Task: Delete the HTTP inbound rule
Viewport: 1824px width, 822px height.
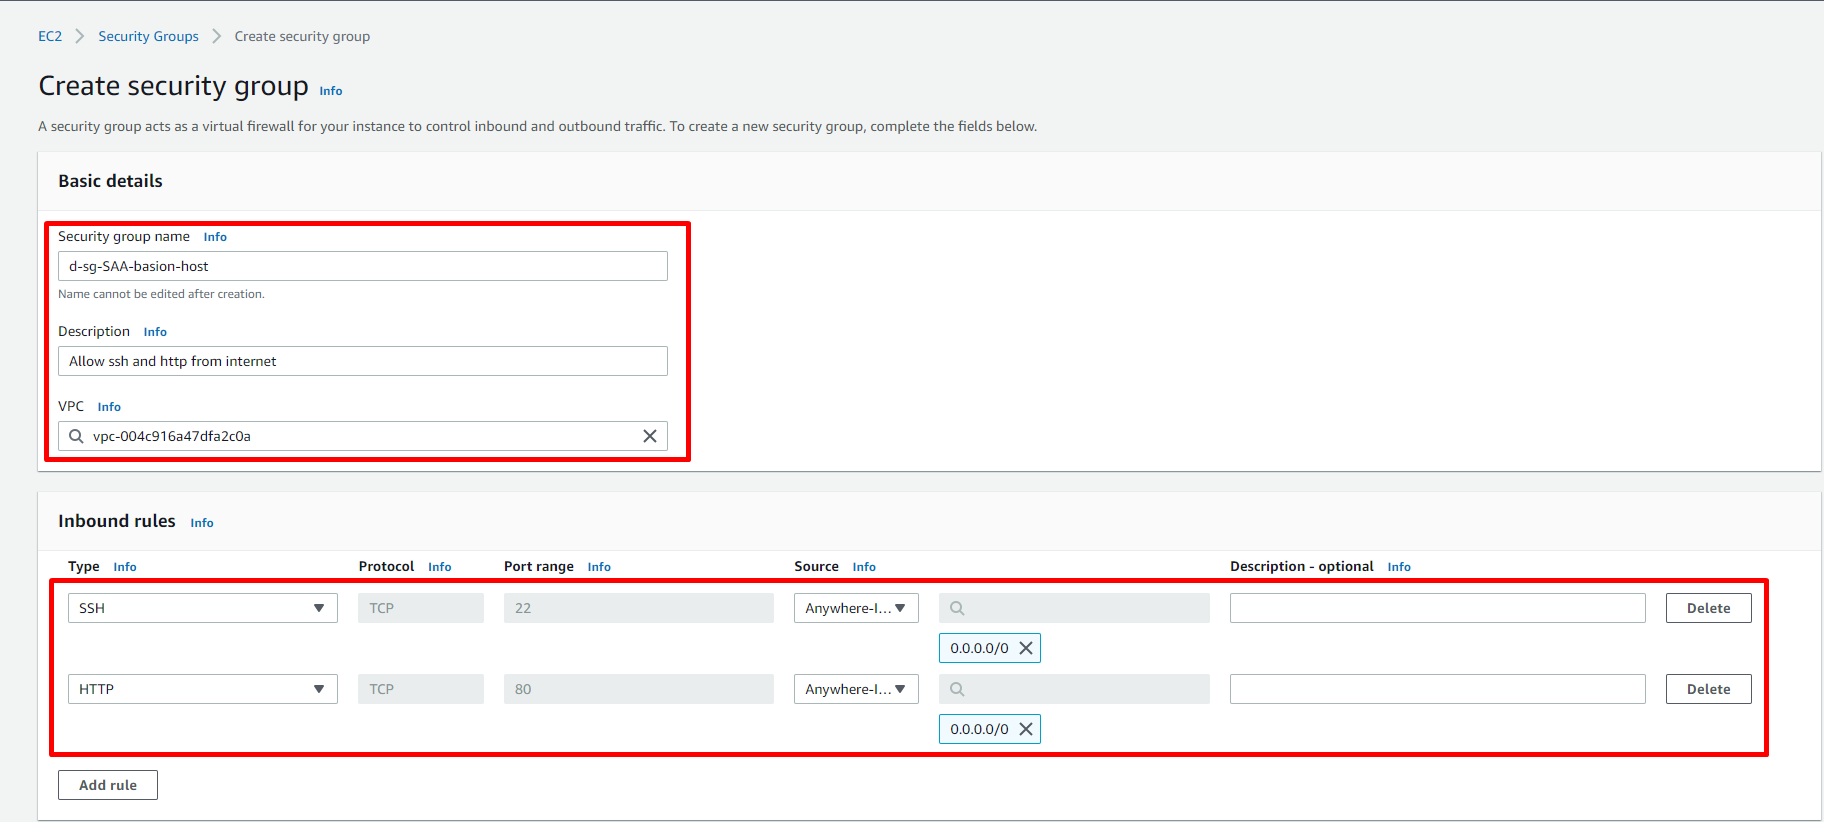Action: [x=1708, y=689]
